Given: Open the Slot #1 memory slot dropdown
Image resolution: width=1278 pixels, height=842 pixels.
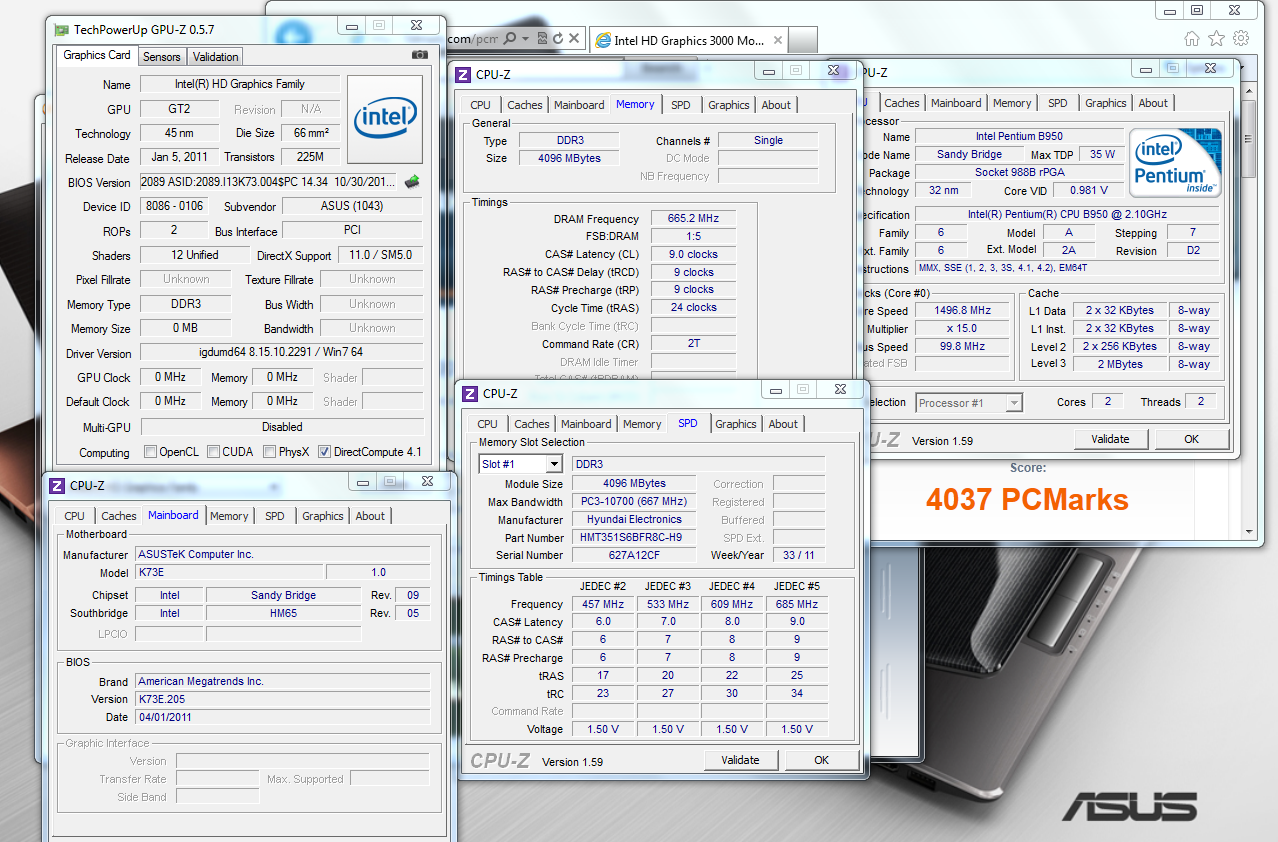Looking at the screenshot, I should click(x=553, y=464).
